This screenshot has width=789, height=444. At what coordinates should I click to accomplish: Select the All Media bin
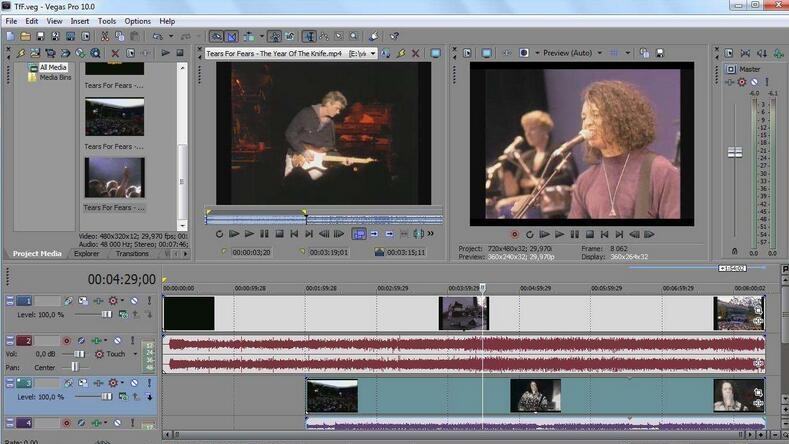pyautogui.click(x=52, y=67)
